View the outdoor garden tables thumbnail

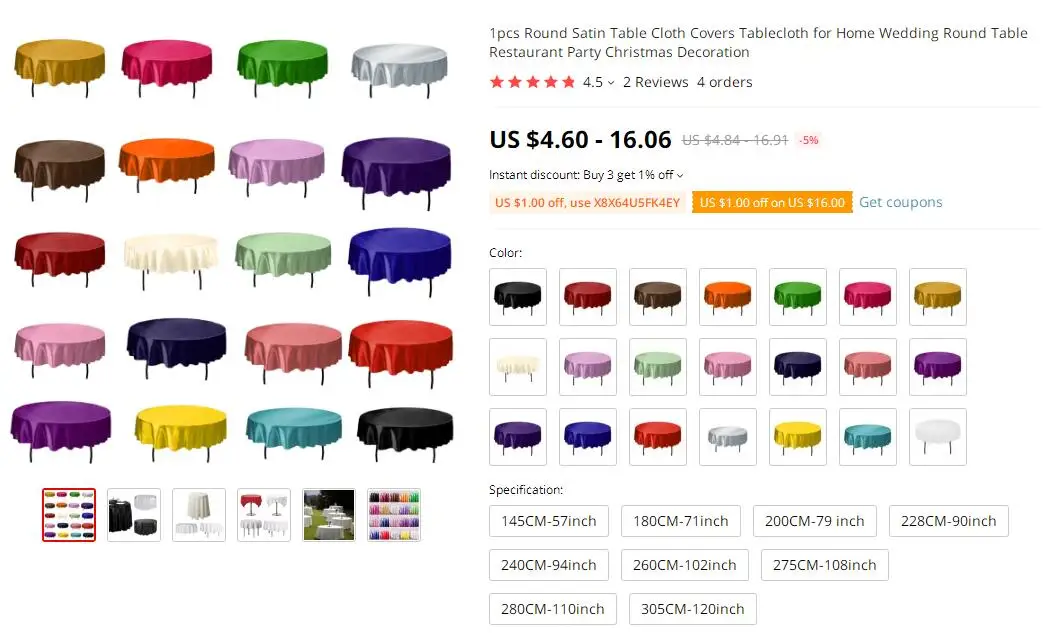click(x=329, y=515)
